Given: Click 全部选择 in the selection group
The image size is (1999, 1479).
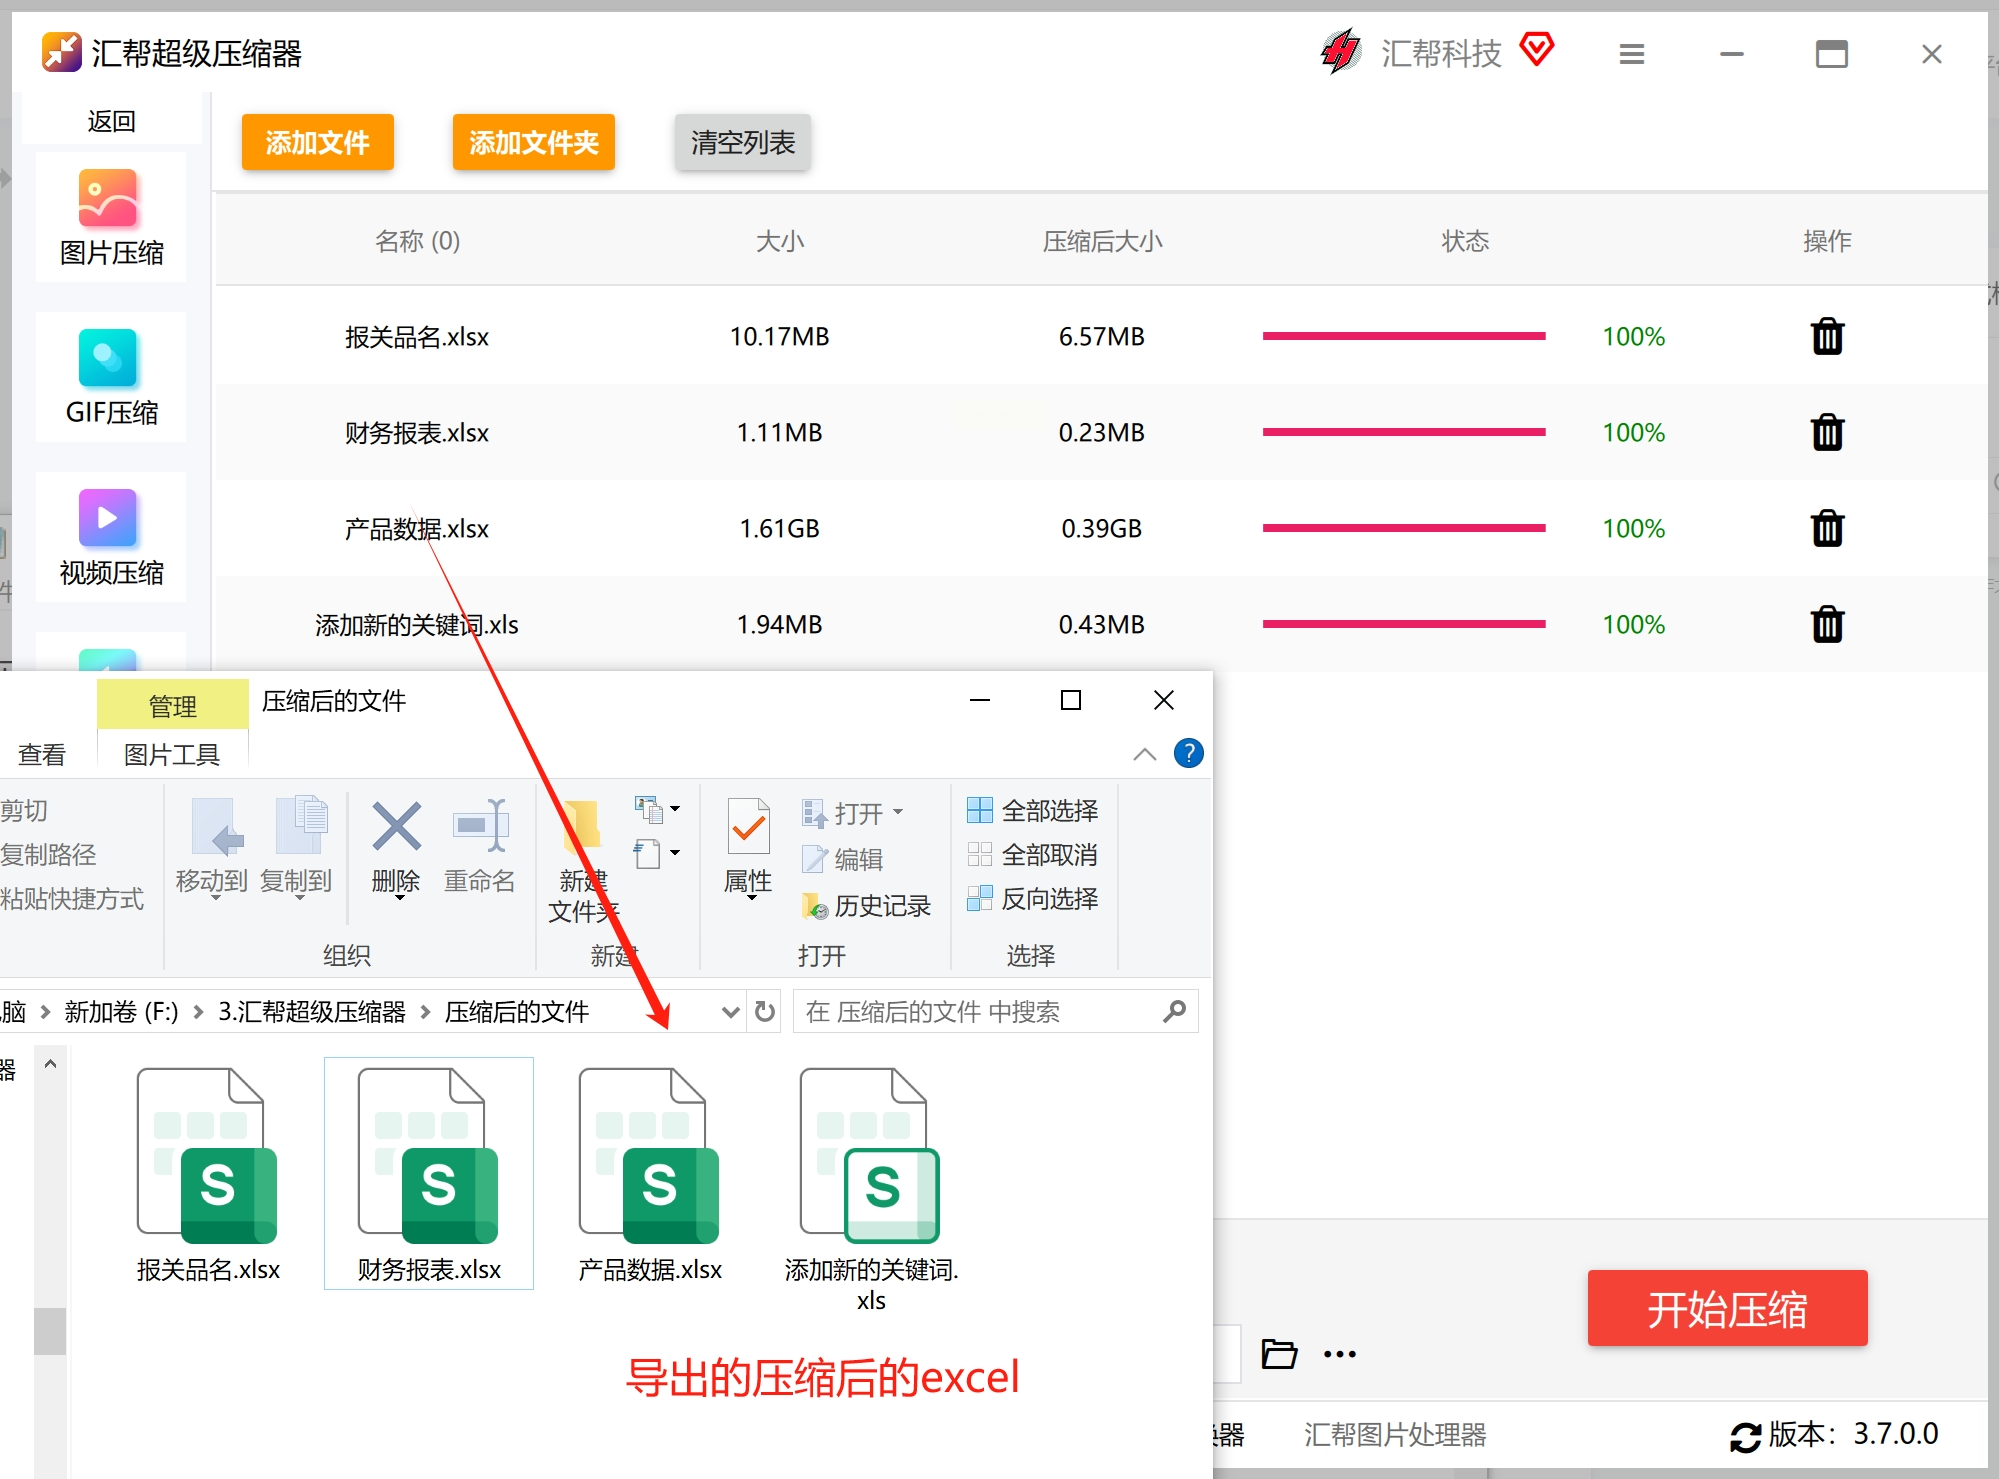Looking at the screenshot, I should point(1033,811).
